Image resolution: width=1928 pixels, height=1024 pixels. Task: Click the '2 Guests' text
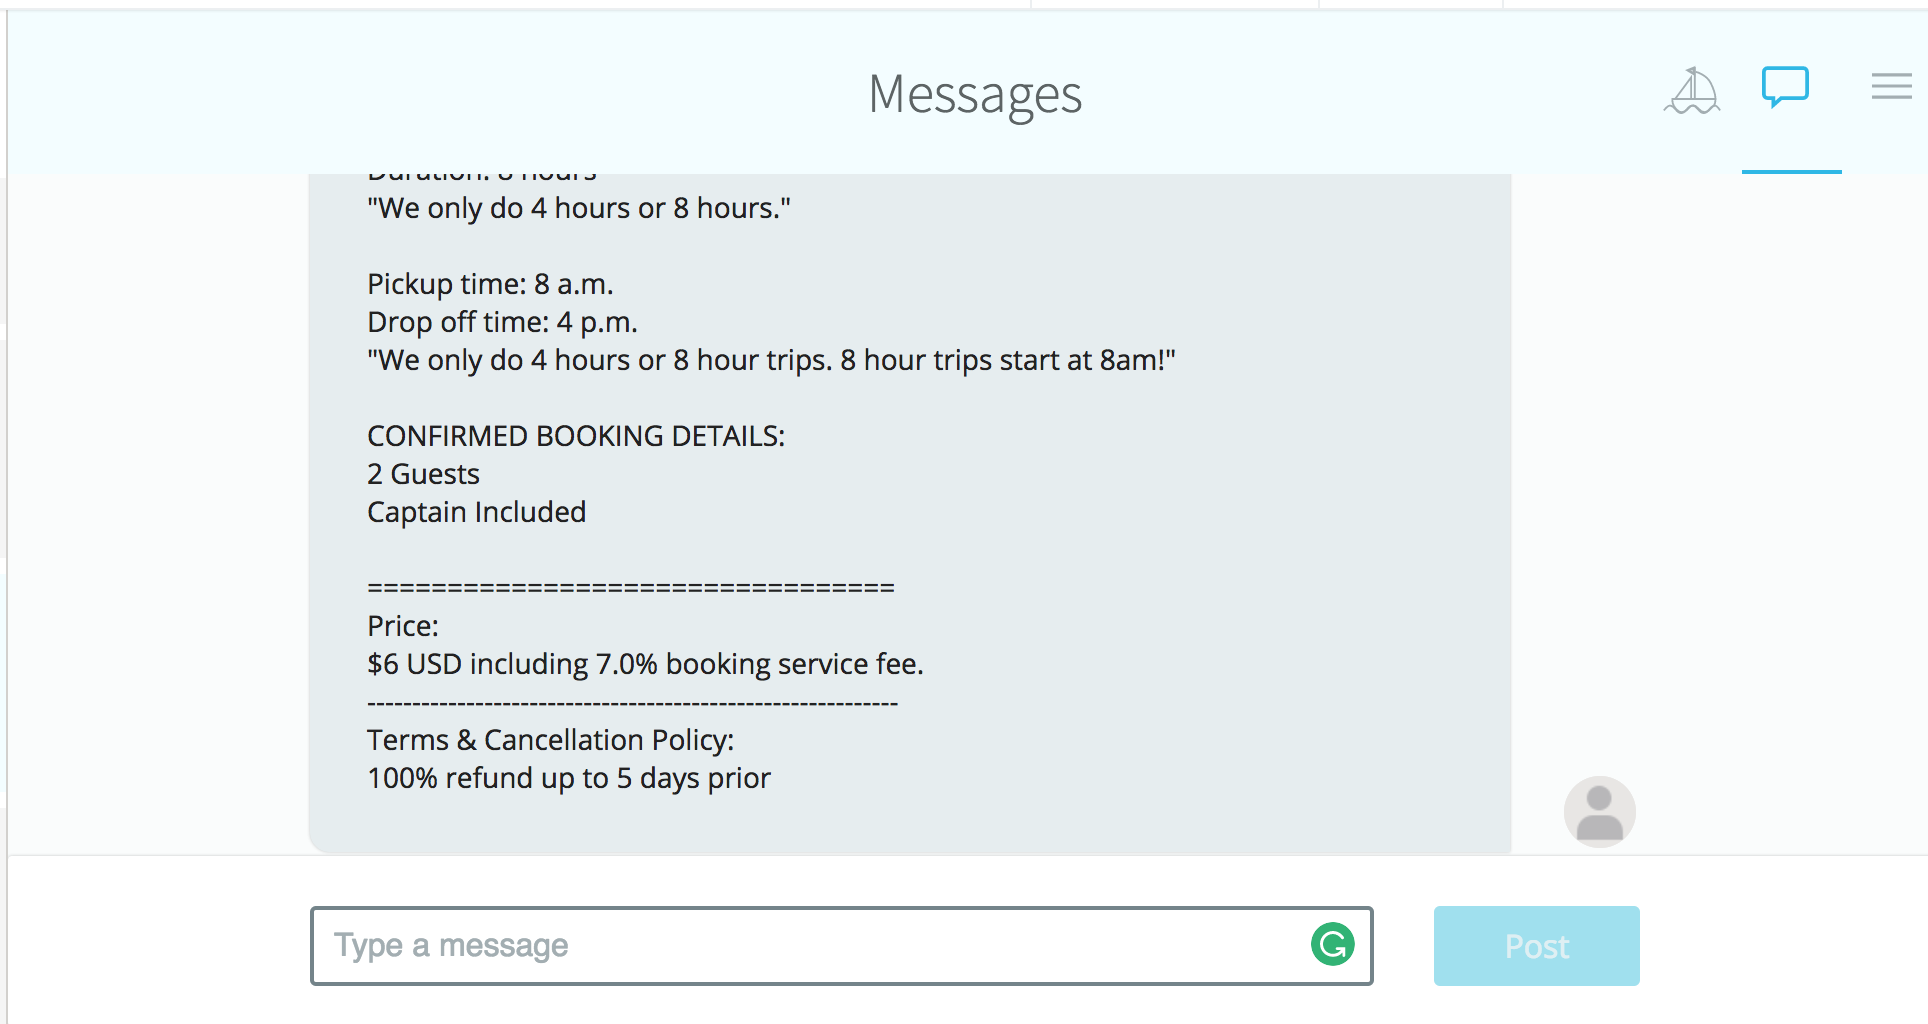click(x=423, y=474)
